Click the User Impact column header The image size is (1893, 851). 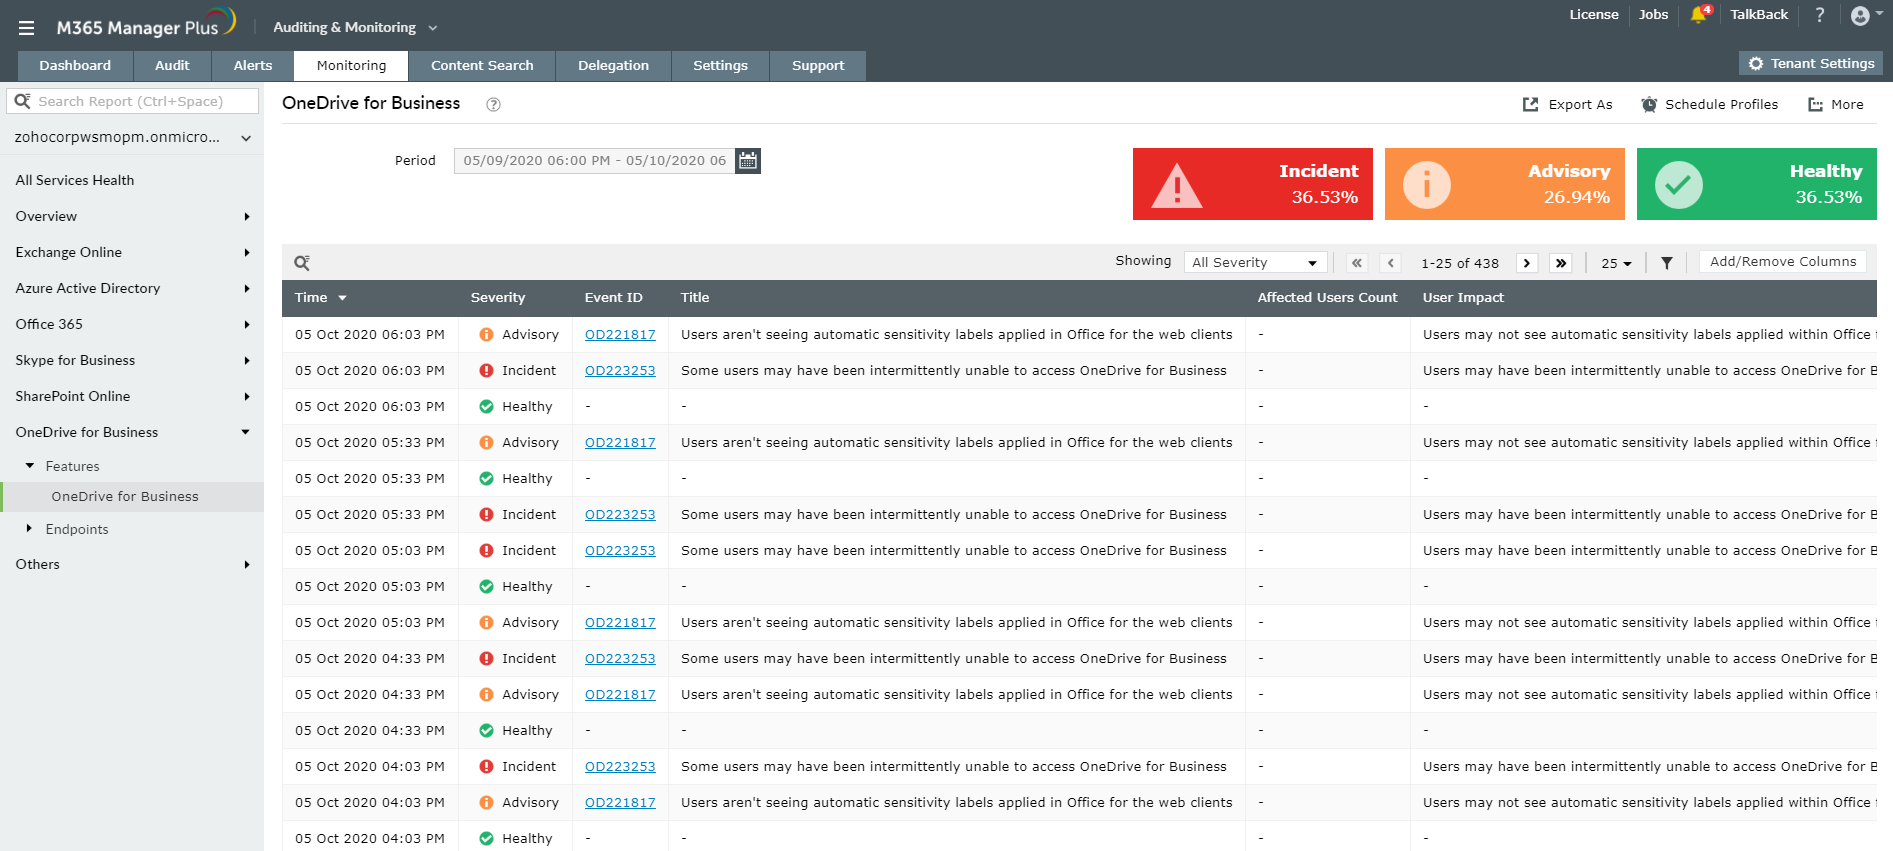tap(1463, 298)
